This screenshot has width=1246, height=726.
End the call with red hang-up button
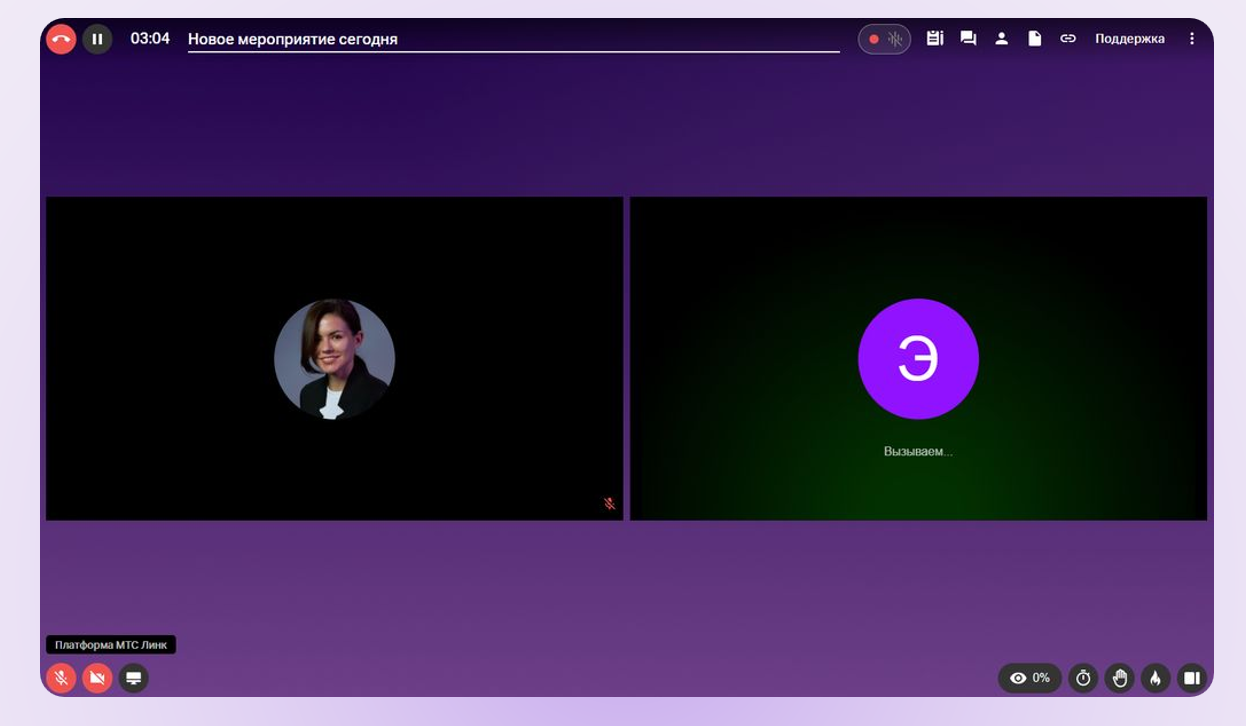[x=61, y=39]
